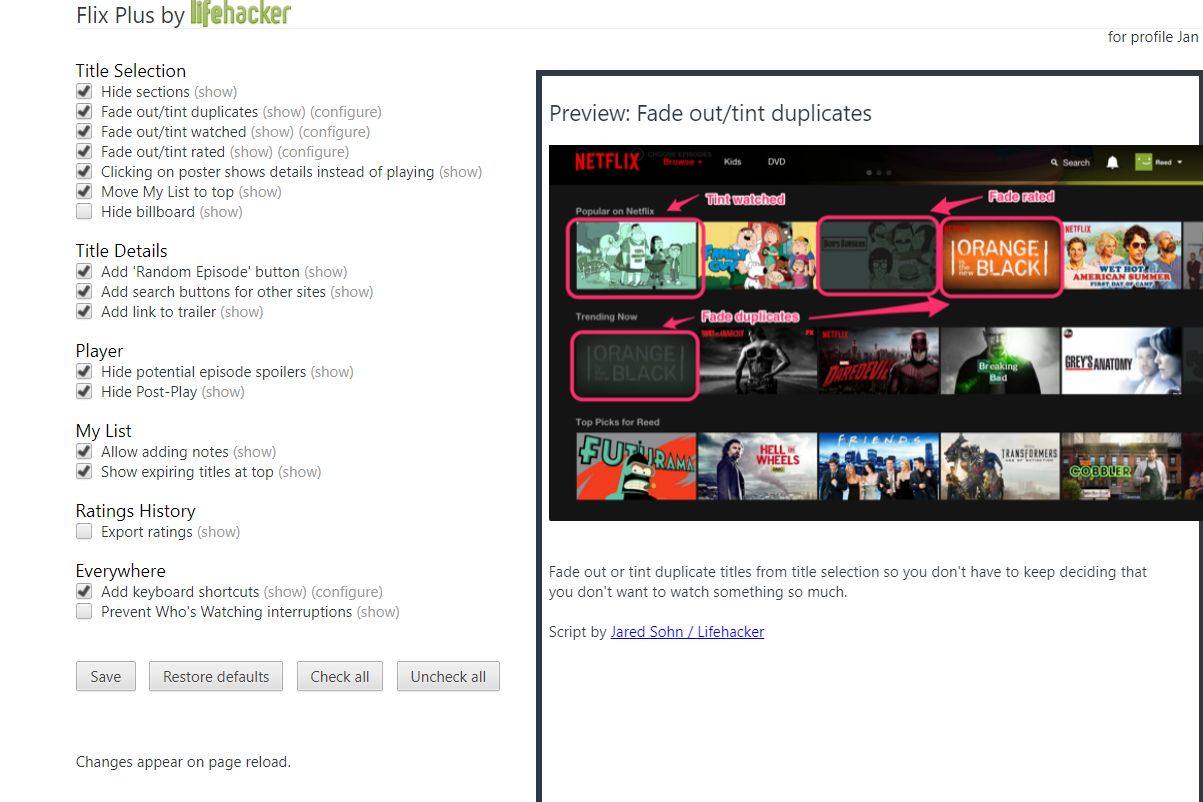The width and height of the screenshot is (1203, 802).
Task: Toggle Add search buttons for other sites
Action: 84,291
